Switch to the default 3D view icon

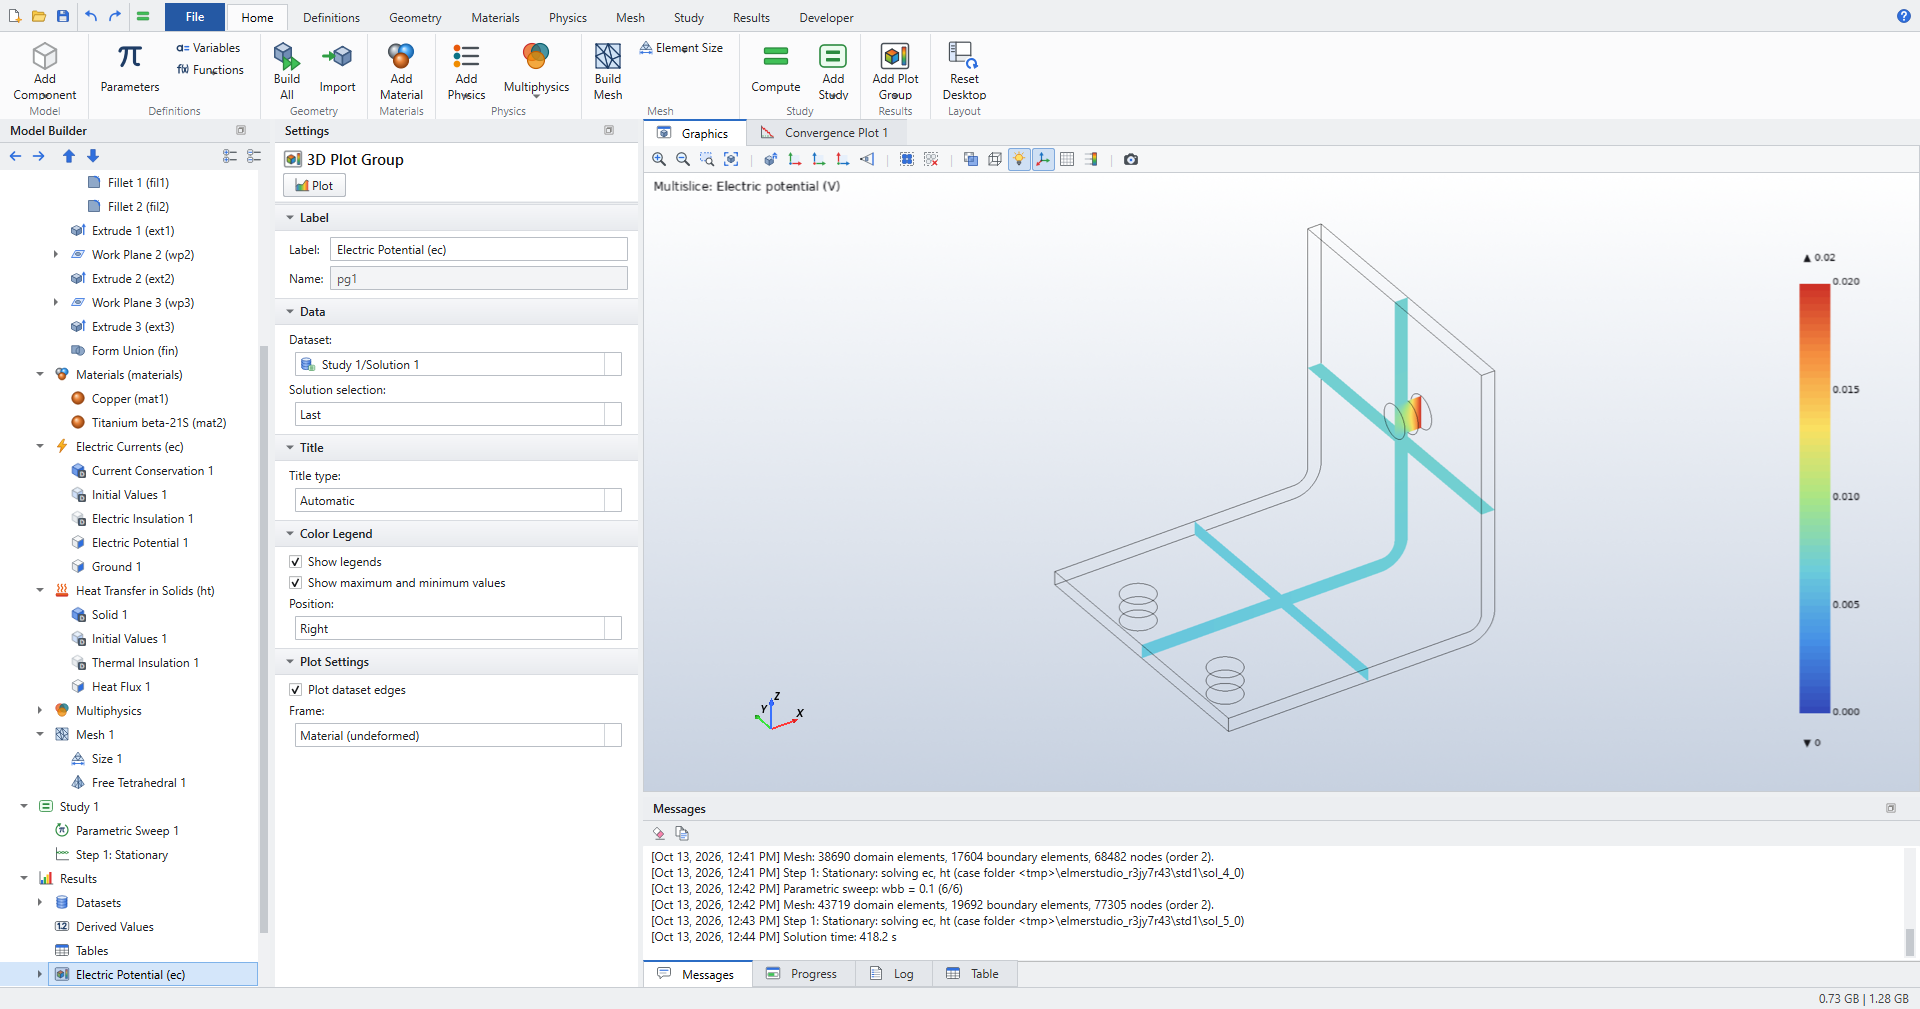(x=771, y=159)
